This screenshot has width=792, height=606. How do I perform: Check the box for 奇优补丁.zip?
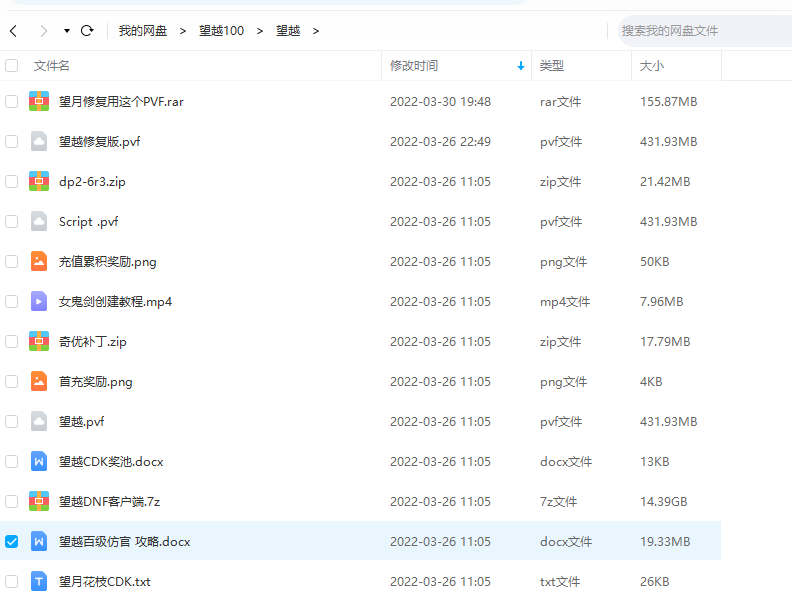coord(12,341)
